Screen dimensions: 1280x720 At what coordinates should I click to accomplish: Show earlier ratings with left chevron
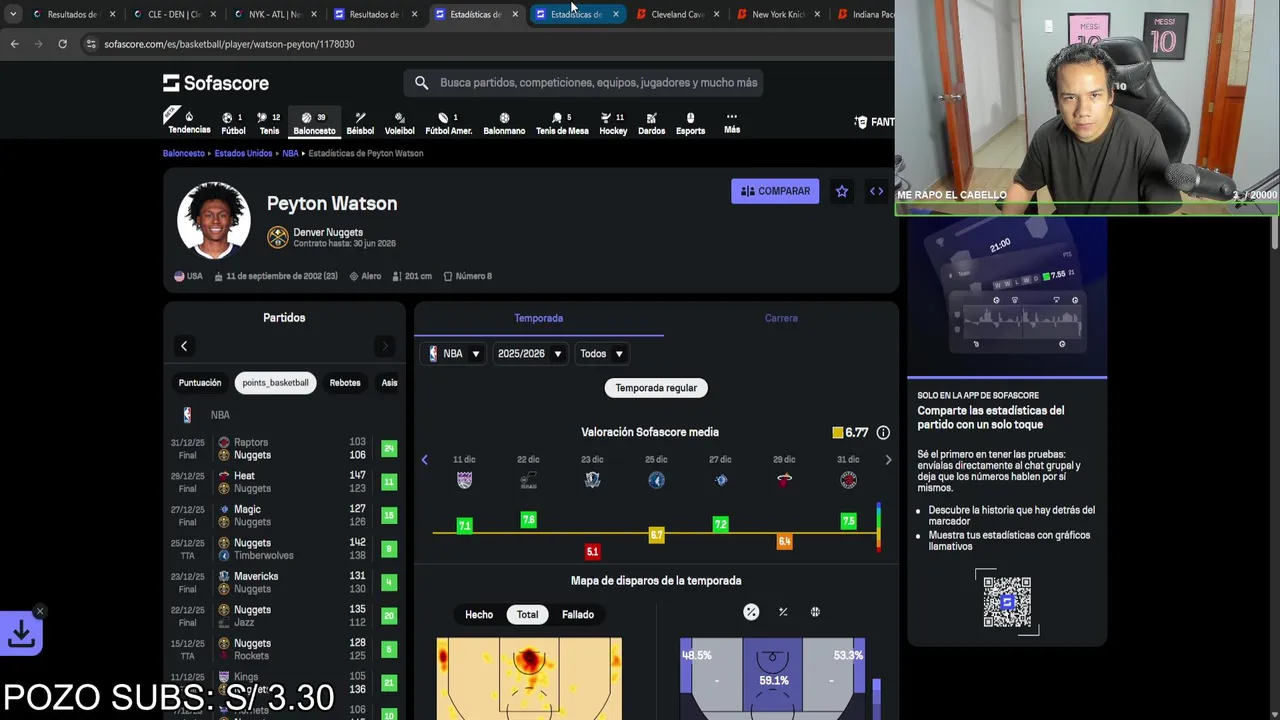pos(424,460)
